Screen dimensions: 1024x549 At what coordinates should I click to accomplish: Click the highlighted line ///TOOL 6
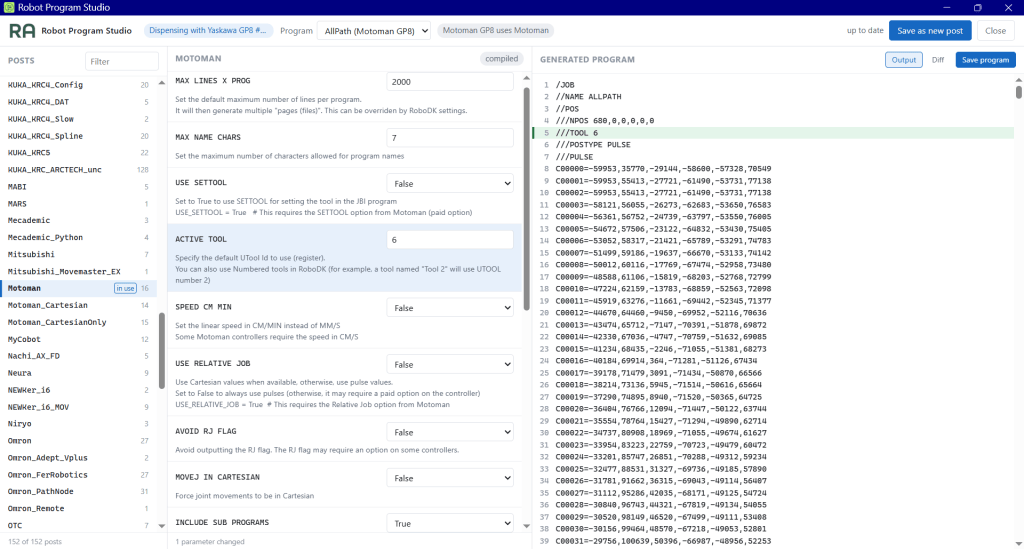tap(773, 133)
